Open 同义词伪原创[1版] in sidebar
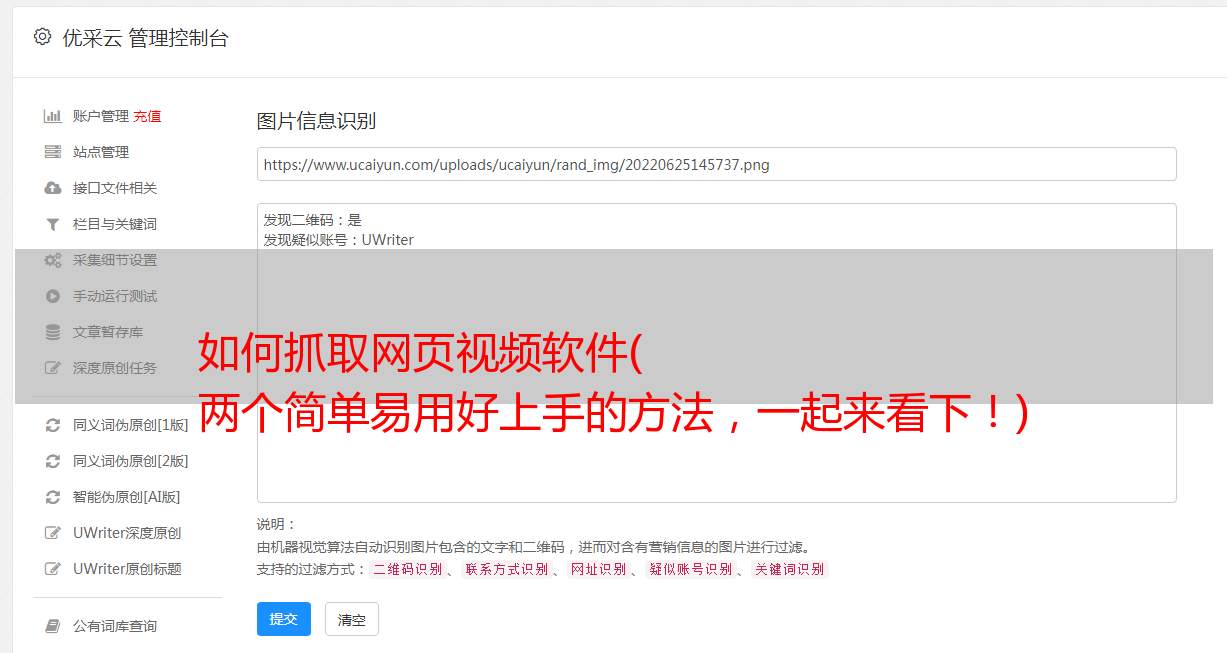 (131, 425)
